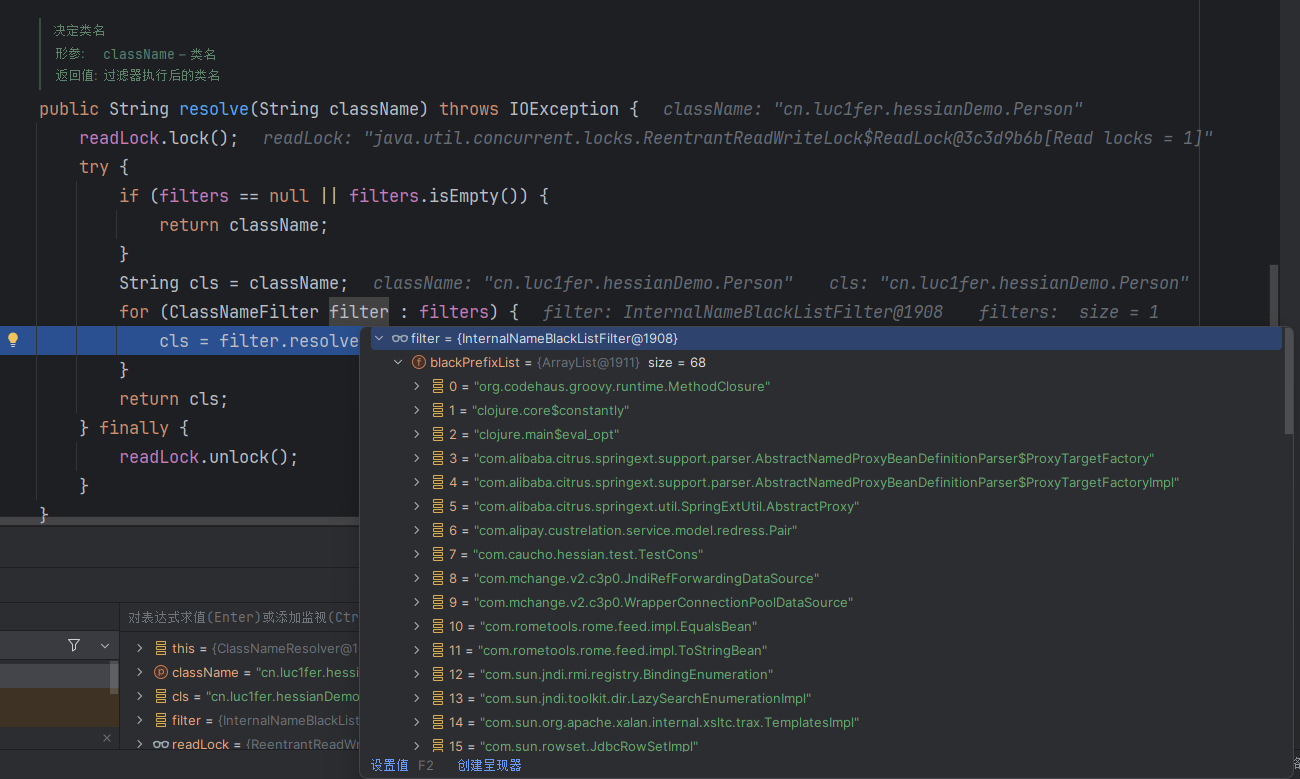The width and height of the screenshot is (1300, 779).
Task: Click the element icon of entry 7
Action: coord(438,554)
